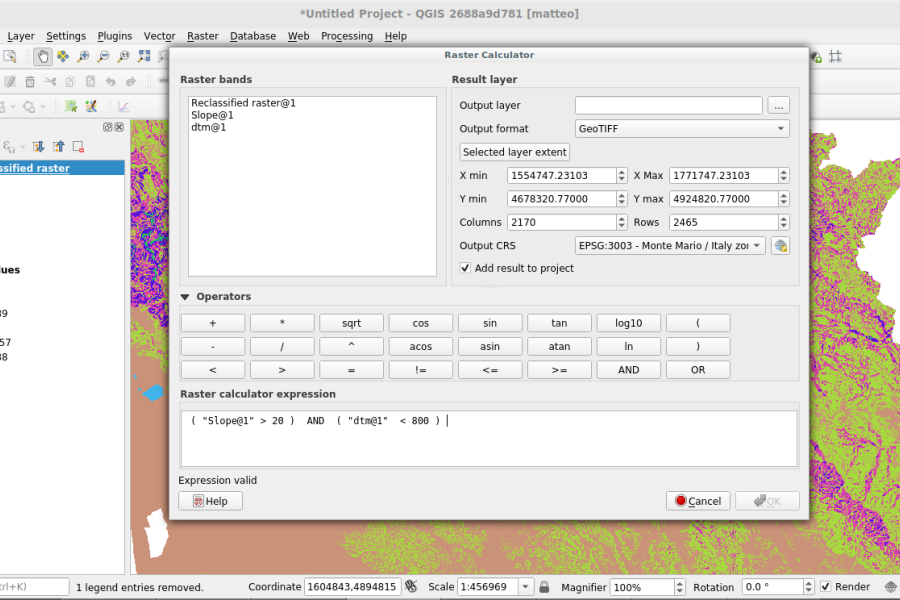The height and width of the screenshot is (600, 900).
Task: Click the Undo icon in the toolbar
Action: [x=111, y=82]
